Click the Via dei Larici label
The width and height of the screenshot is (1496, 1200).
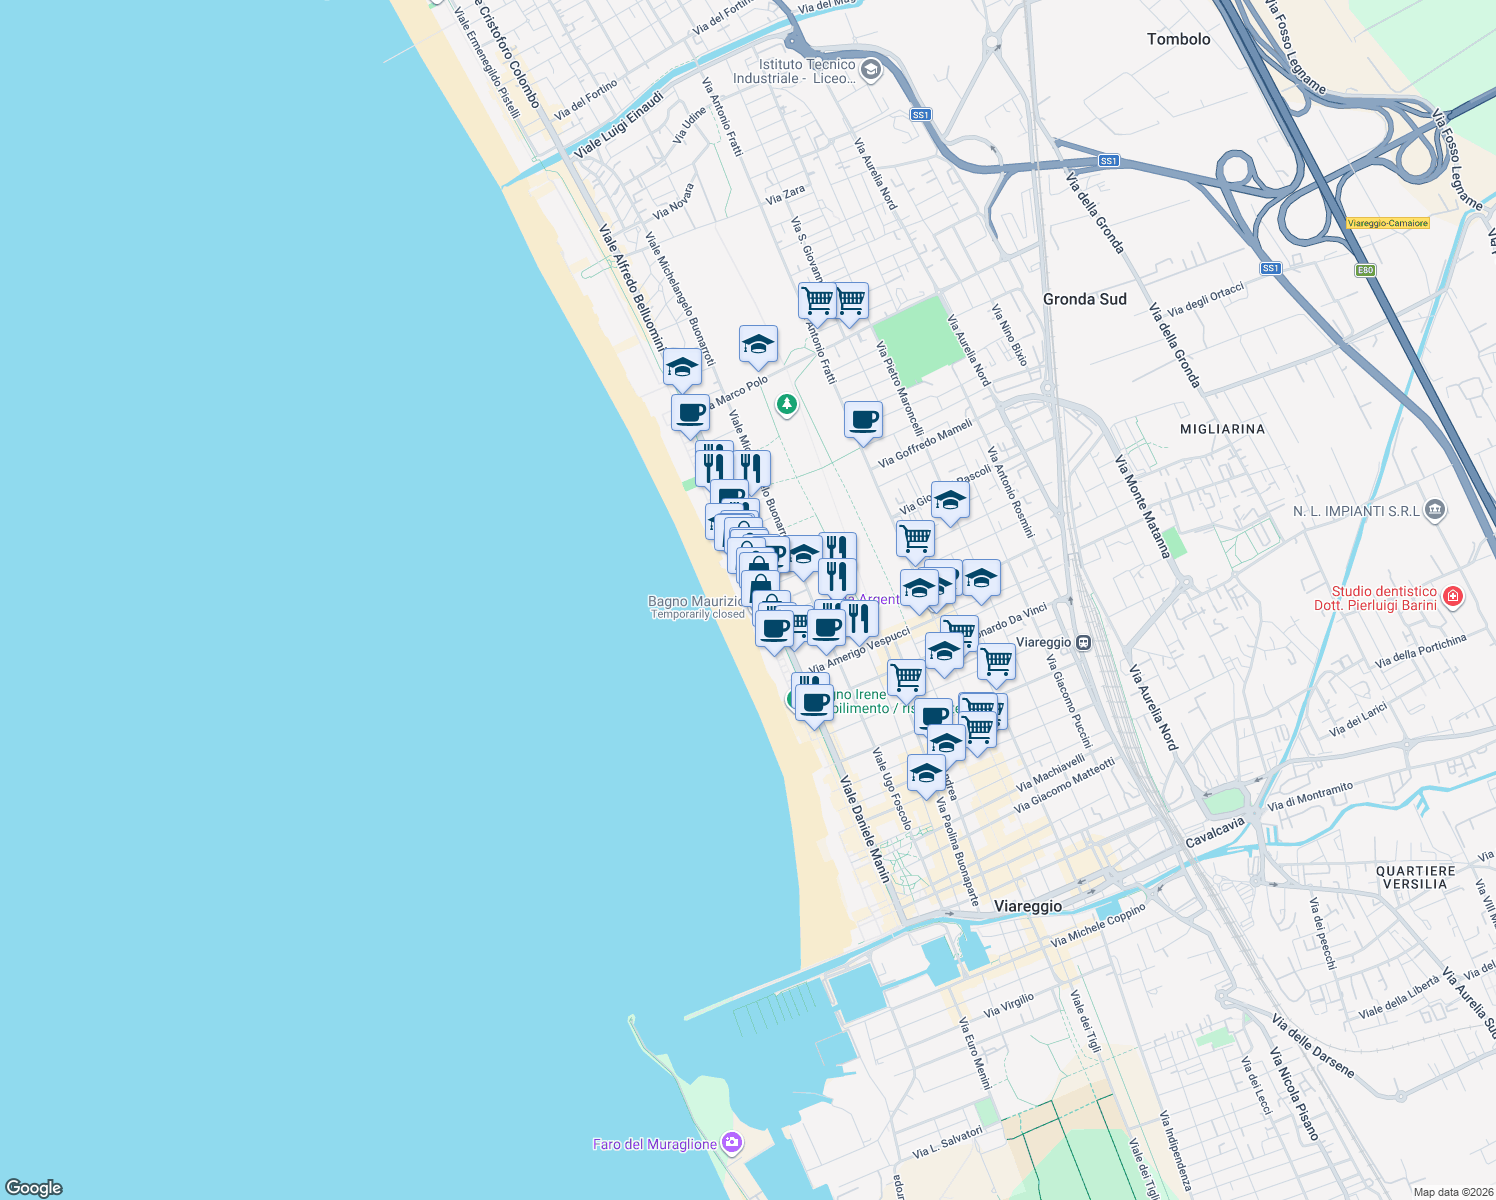tap(1358, 720)
